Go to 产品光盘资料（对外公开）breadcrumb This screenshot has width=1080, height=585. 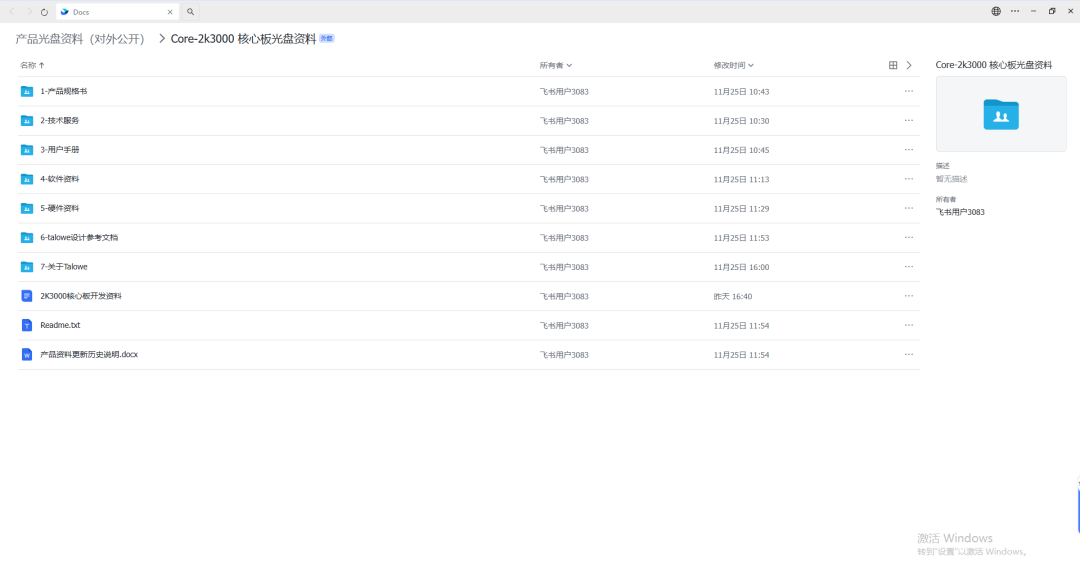pyautogui.click(x=80, y=39)
